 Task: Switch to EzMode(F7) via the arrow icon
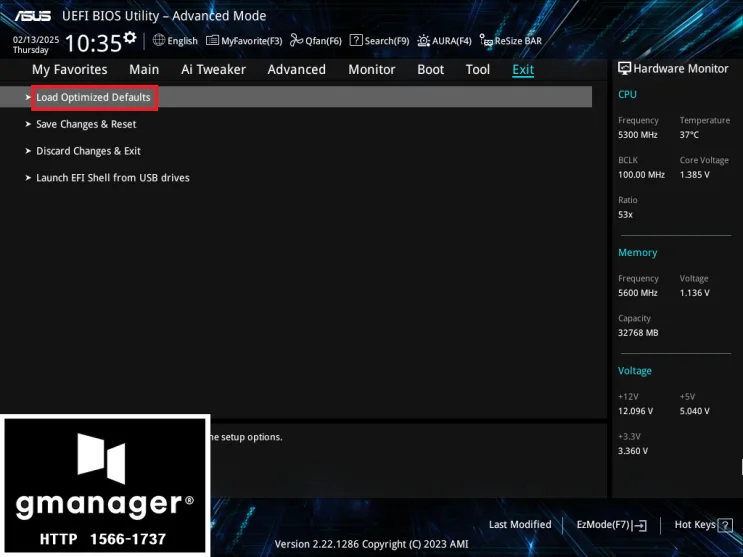(x=640, y=525)
